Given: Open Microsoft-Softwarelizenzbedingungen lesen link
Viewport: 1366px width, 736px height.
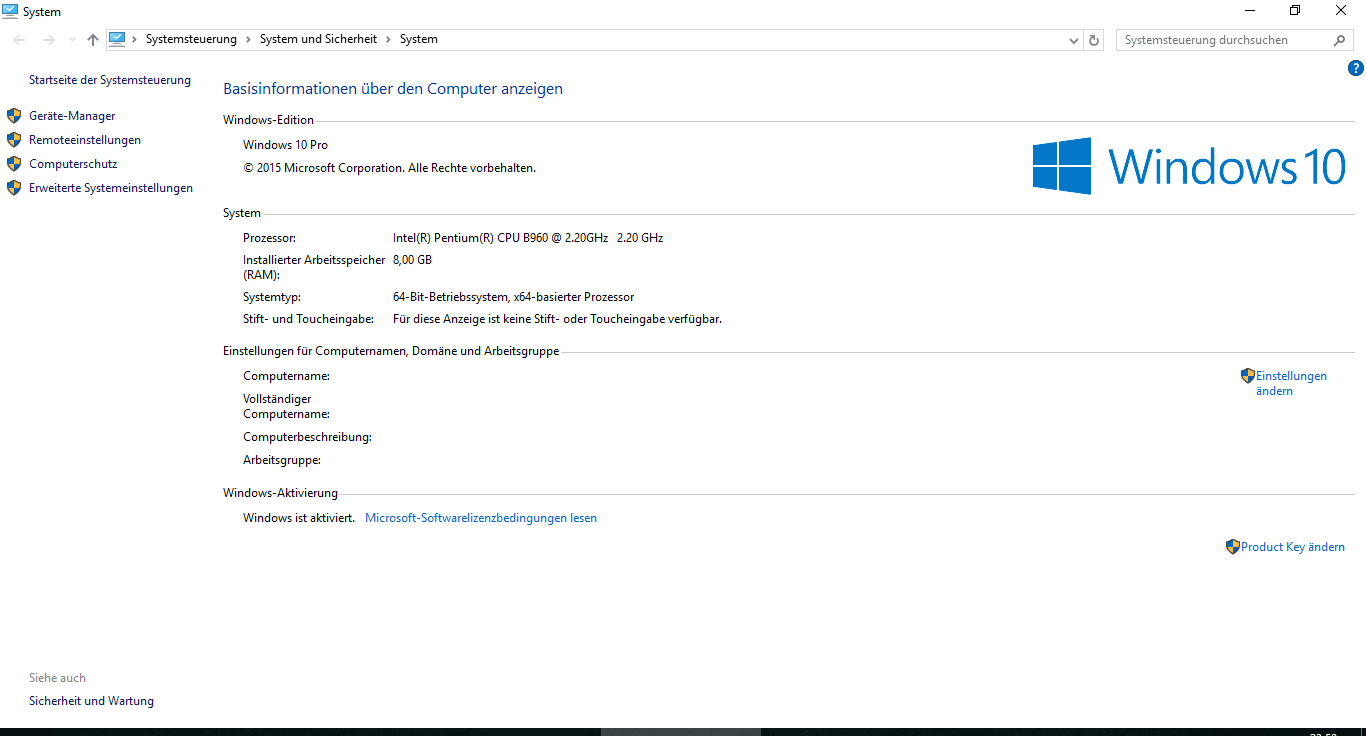Looking at the screenshot, I should click(x=481, y=518).
